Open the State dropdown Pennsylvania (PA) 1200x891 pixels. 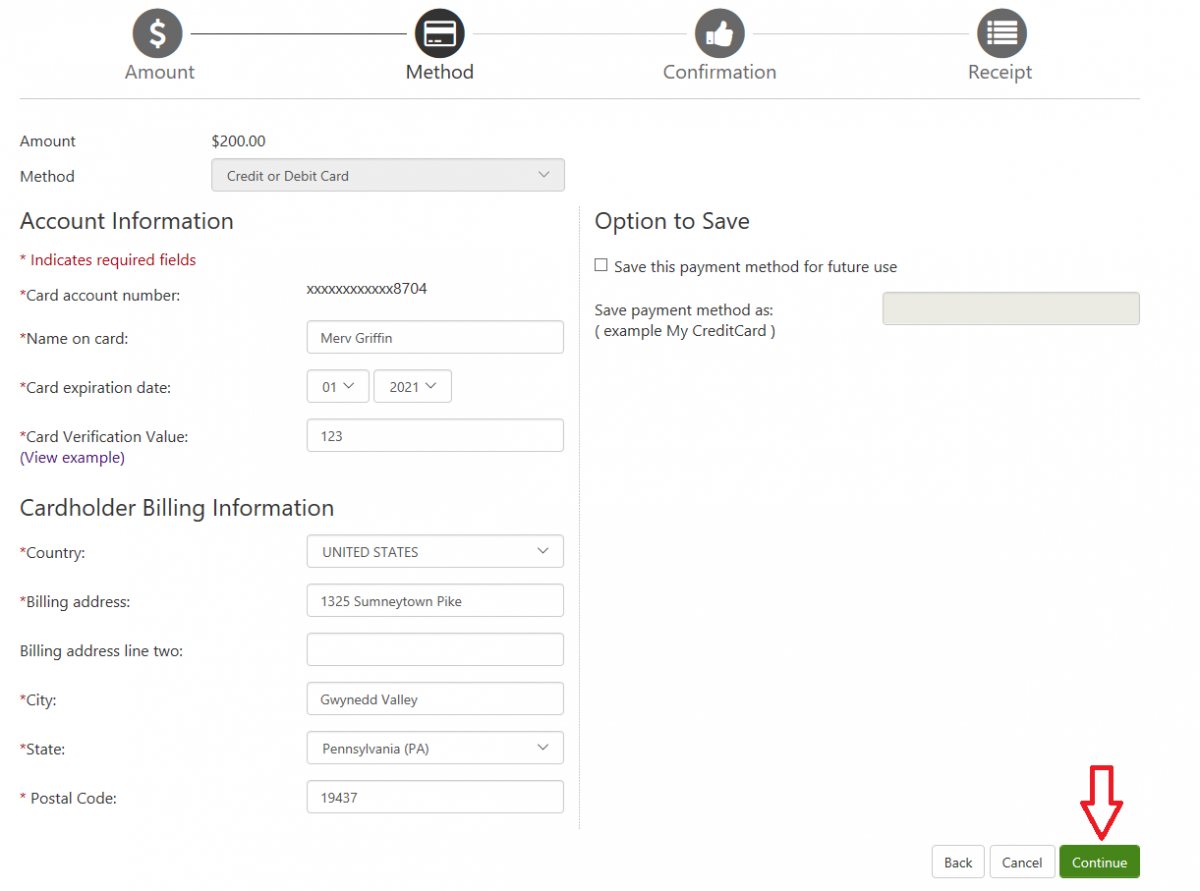(x=435, y=748)
